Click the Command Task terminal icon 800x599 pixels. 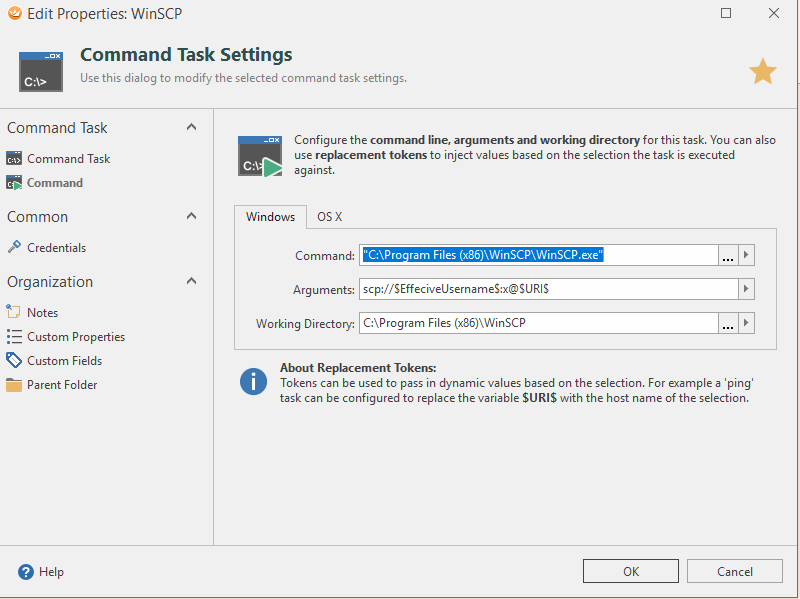pyautogui.click(x=14, y=159)
